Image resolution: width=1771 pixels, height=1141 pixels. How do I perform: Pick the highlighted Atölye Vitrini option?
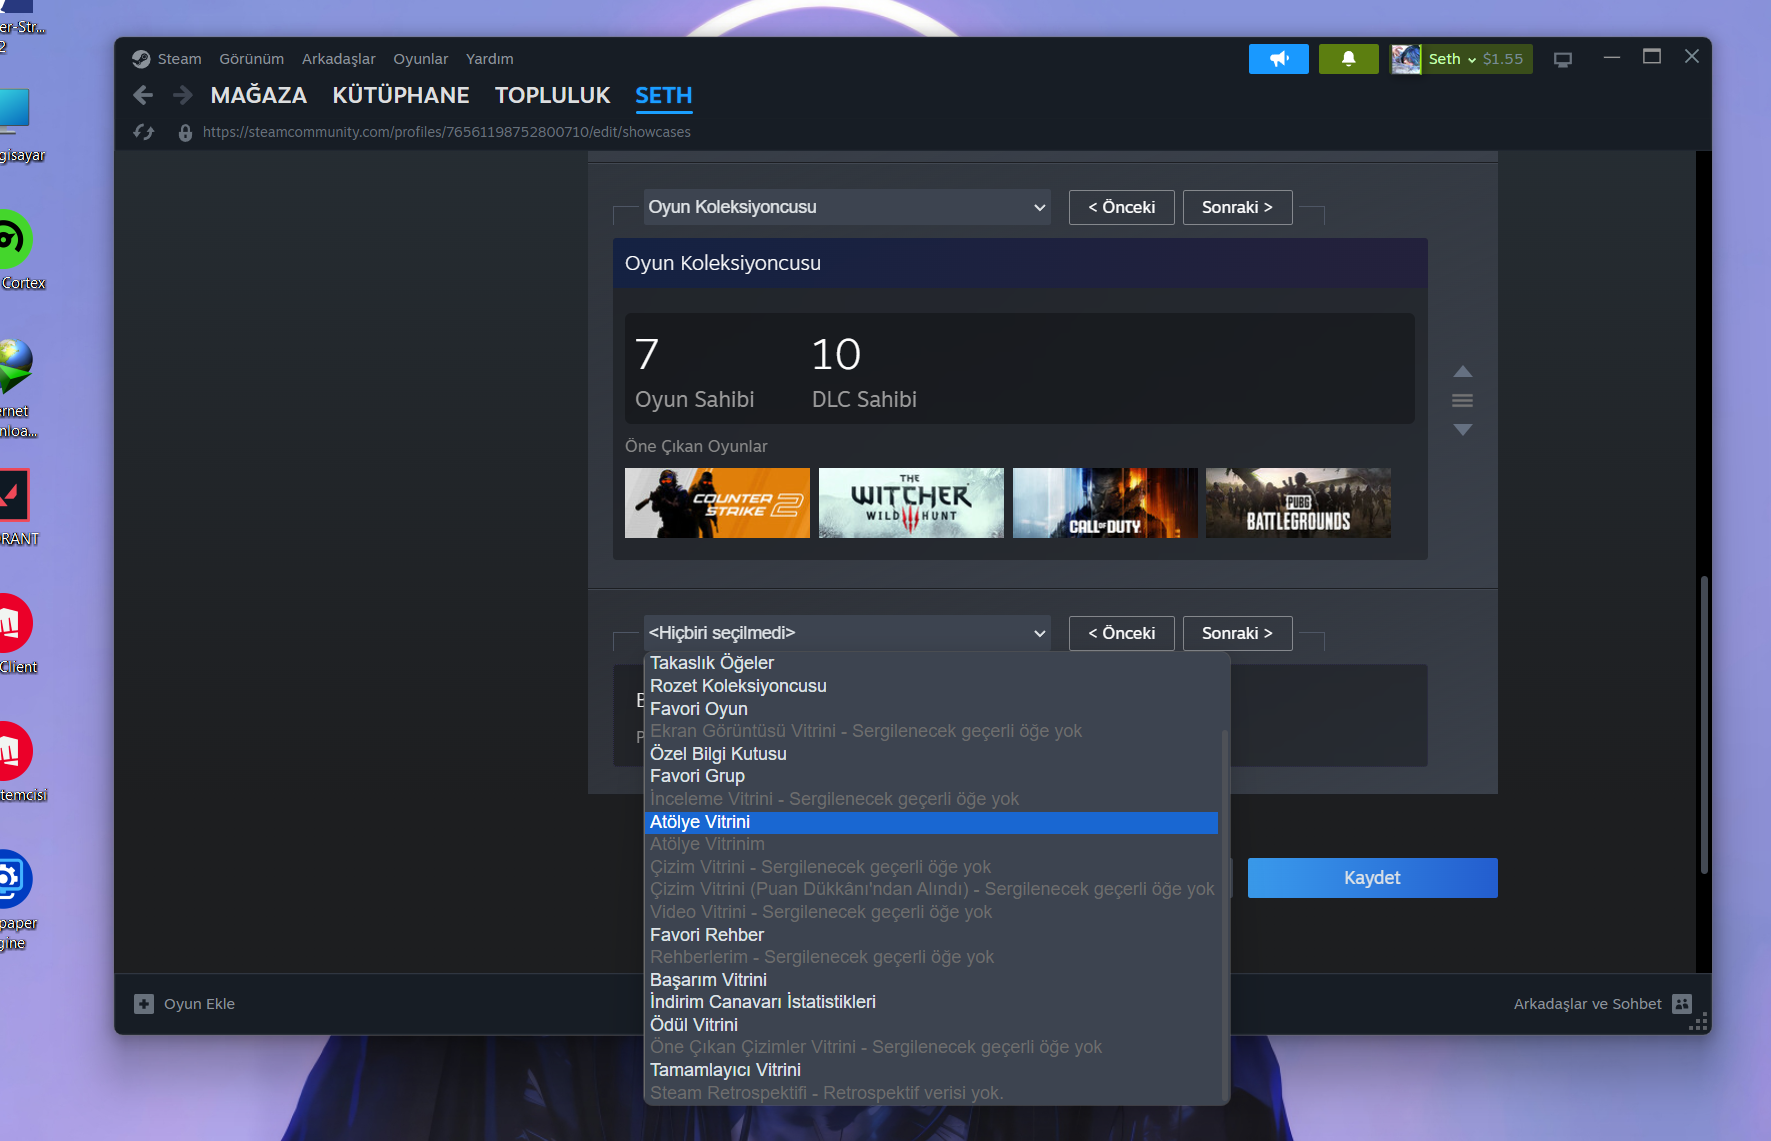pos(932,822)
